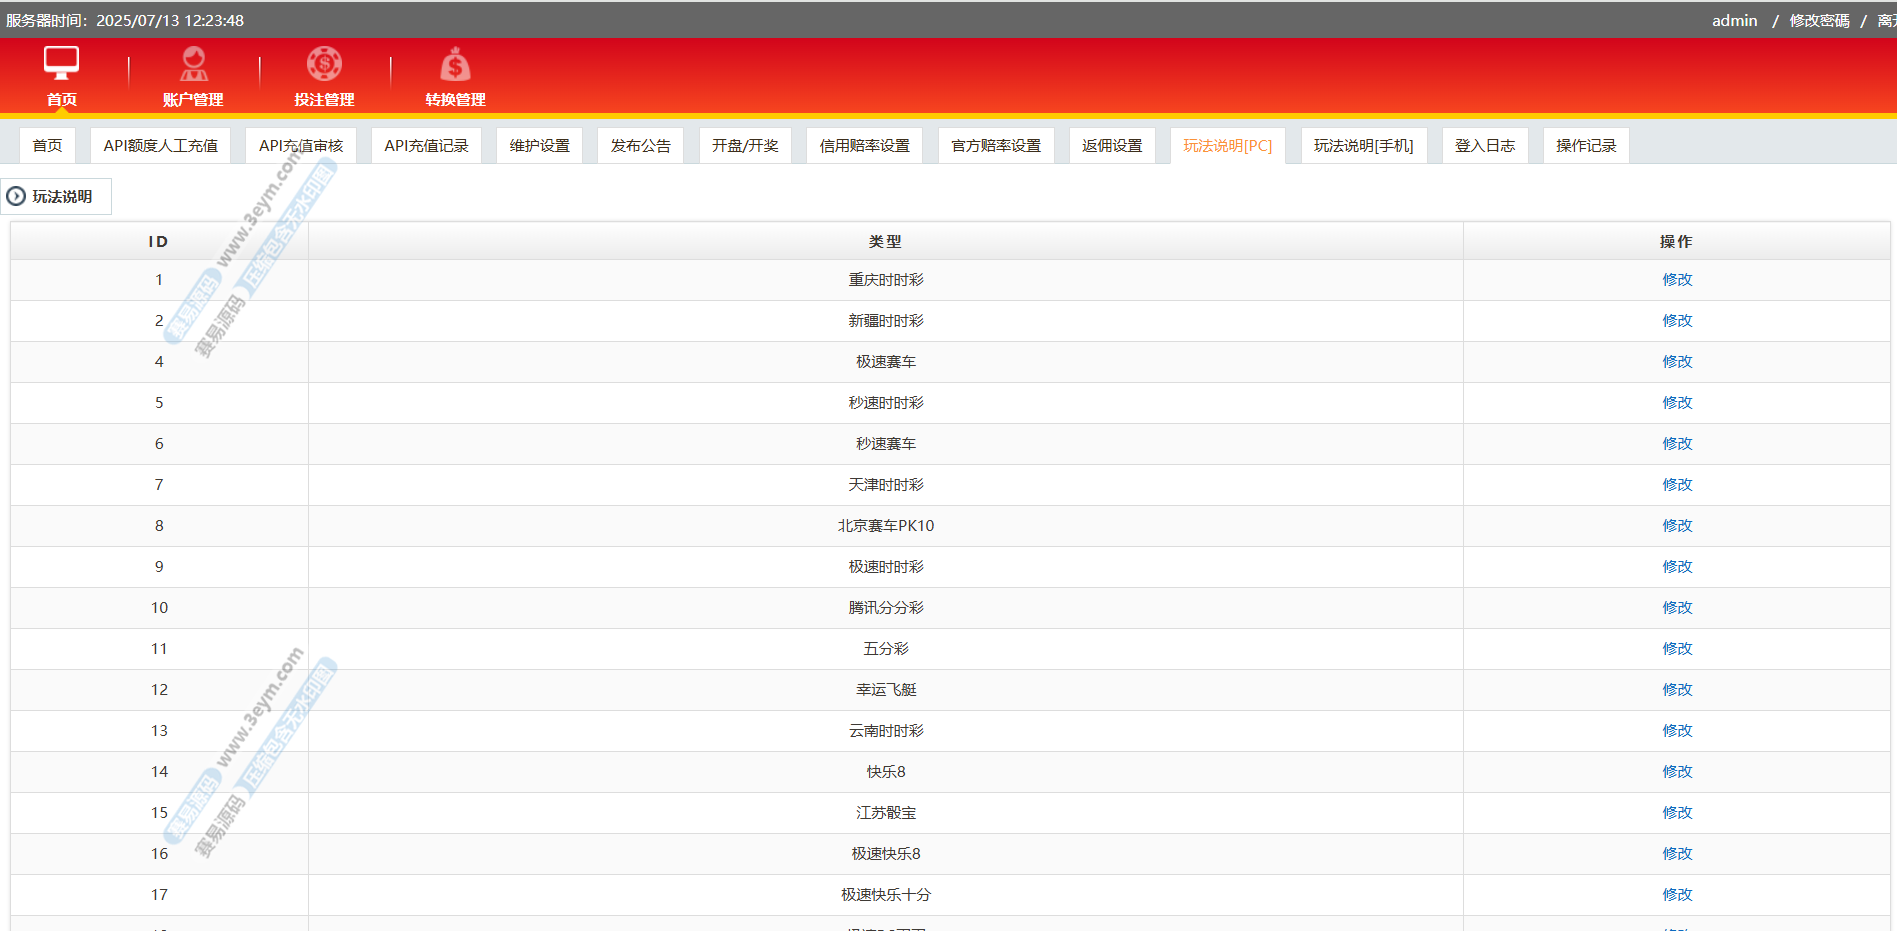
Task: Select the 玩法说明[手机] tab
Action: coord(1363,146)
